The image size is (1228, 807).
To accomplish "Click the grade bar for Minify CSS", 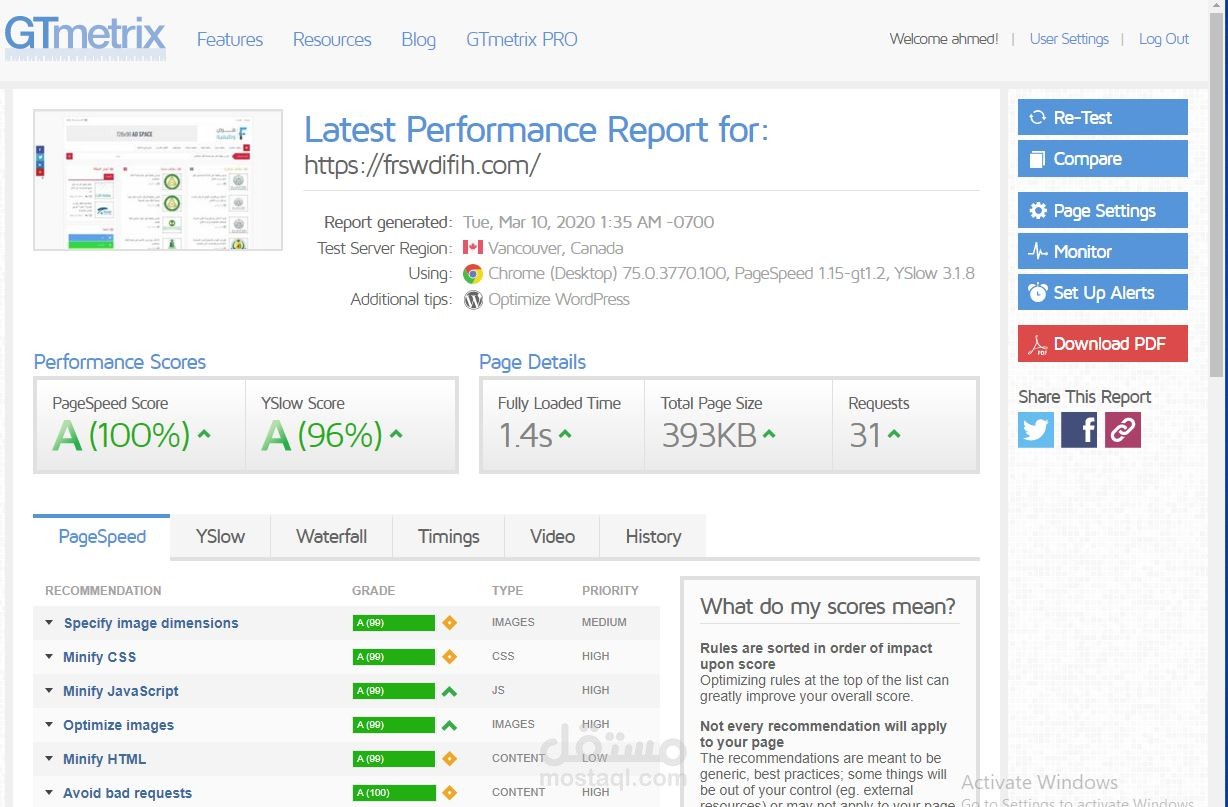I will [394, 657].
